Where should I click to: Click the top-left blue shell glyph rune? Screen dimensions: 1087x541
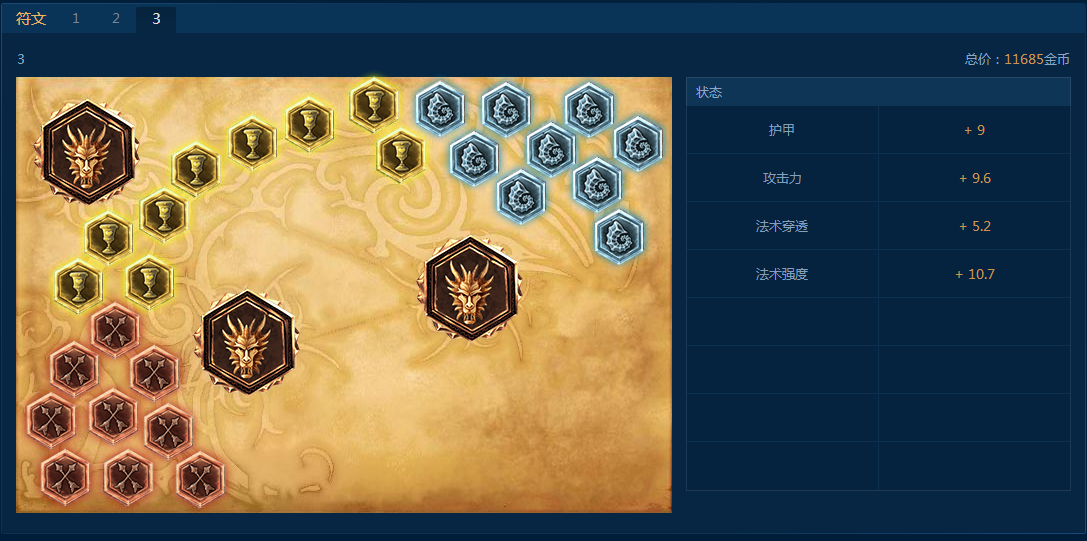click(440, 108)
